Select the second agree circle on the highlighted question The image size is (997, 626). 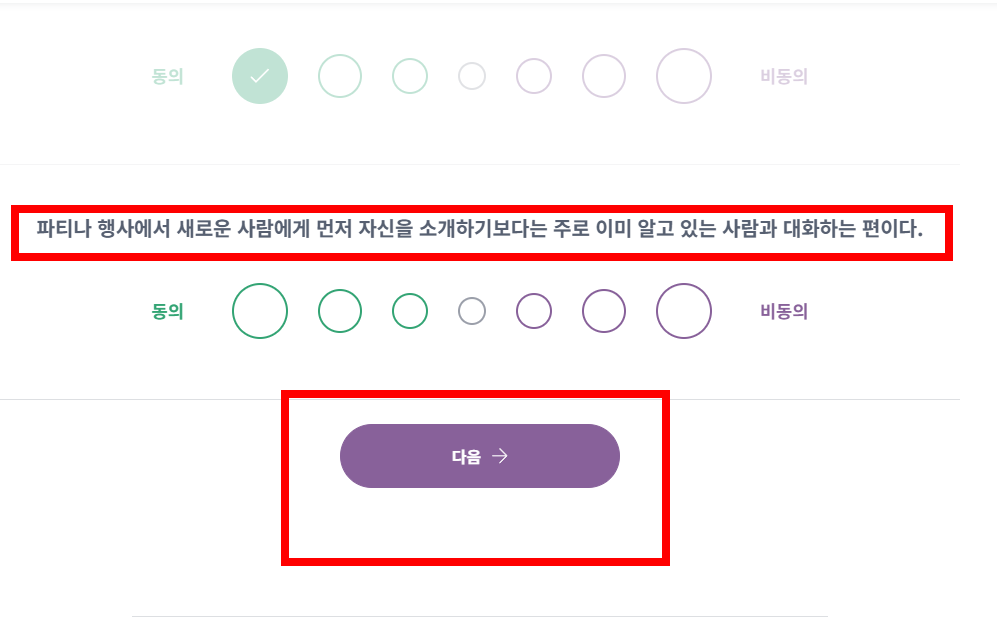(x=339, y=310)
